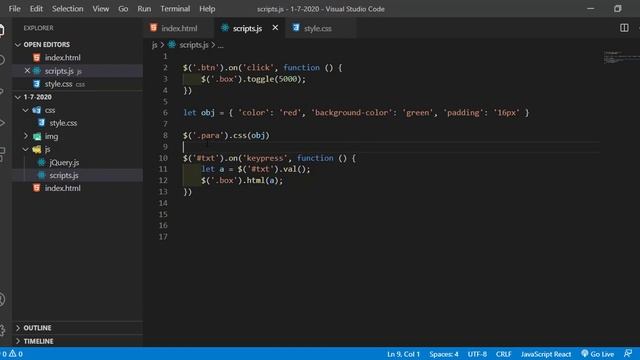Viewport: 640px width, 360px height.
Task: Click the js breadcrumb segment
Action: pos(154,45)
